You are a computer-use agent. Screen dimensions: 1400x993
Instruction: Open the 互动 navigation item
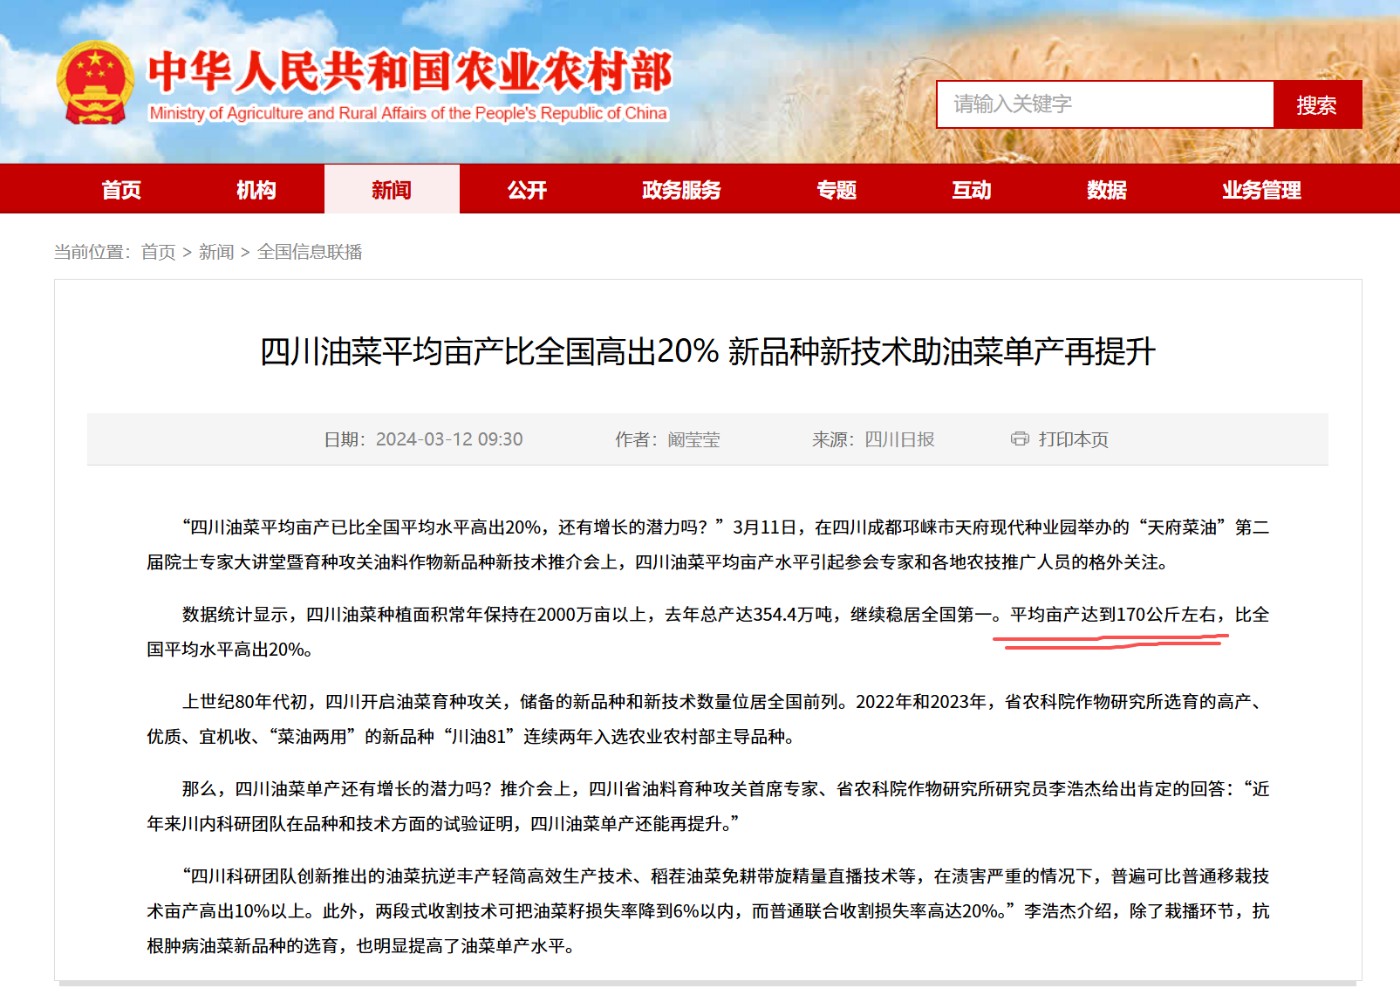tap(971, 190)
